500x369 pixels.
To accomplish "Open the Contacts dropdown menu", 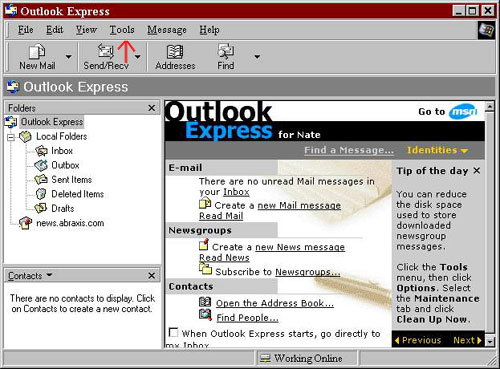I will (x=30, y=276).
